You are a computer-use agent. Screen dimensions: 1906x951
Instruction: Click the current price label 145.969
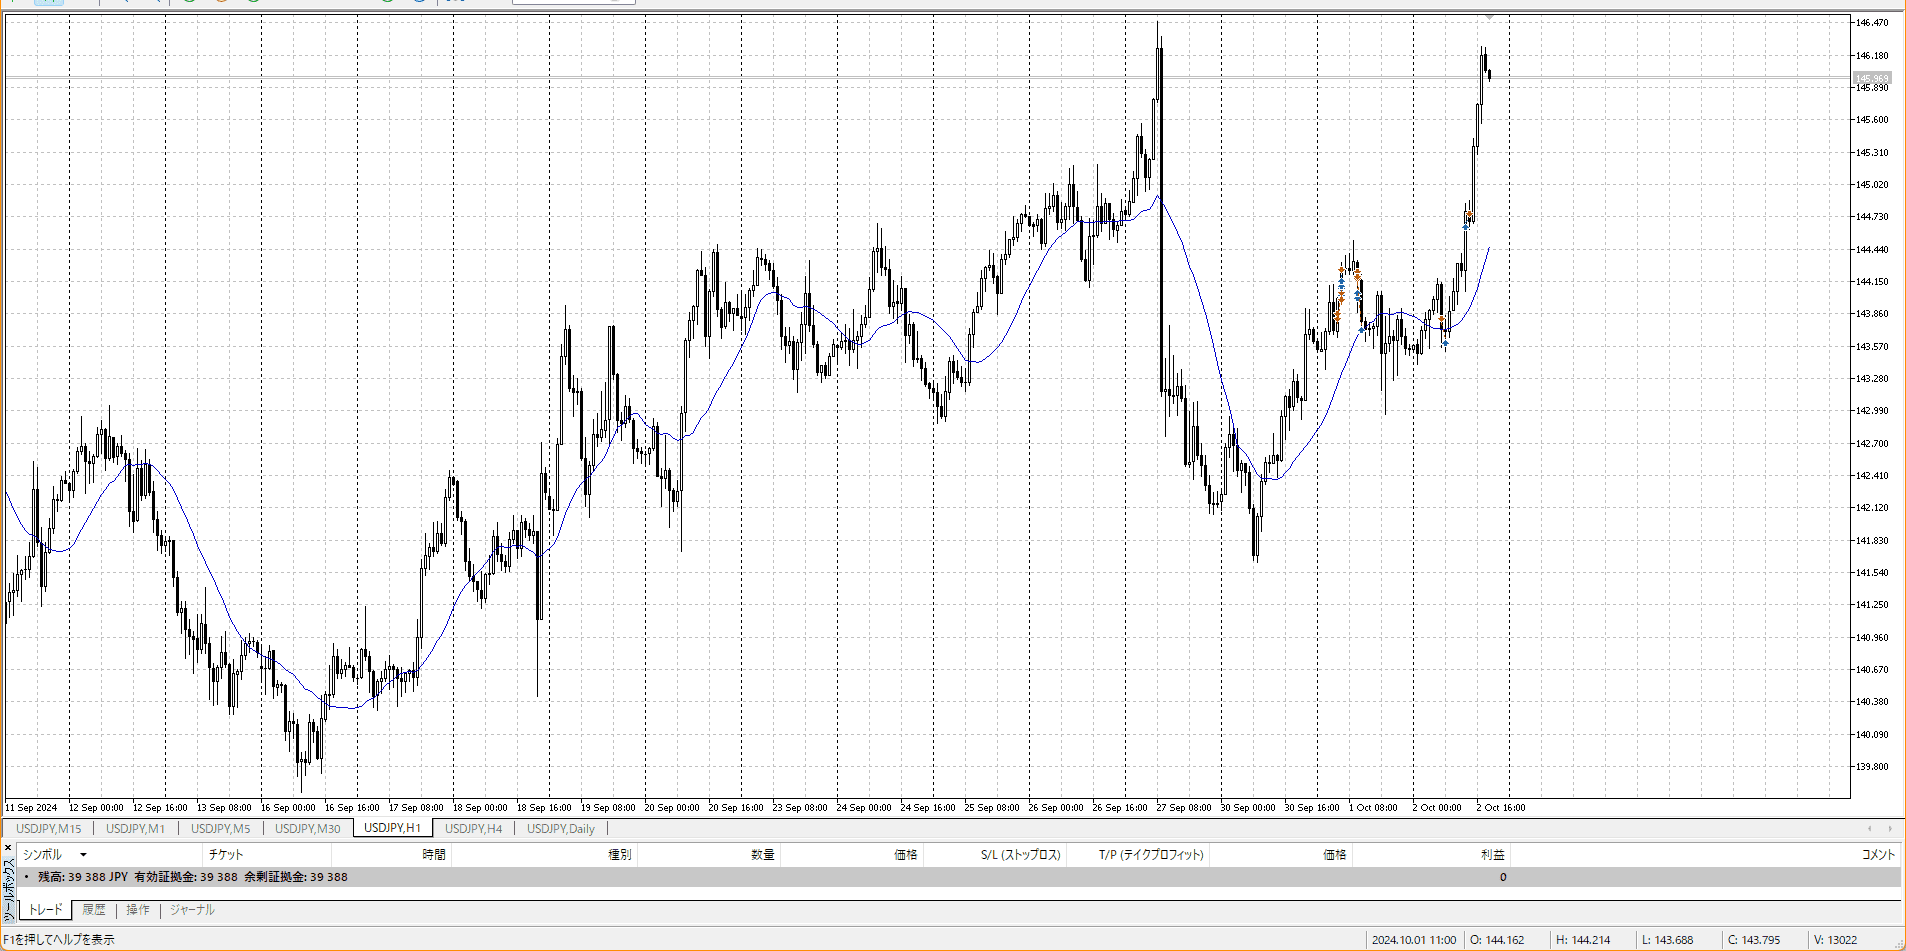1872,78
